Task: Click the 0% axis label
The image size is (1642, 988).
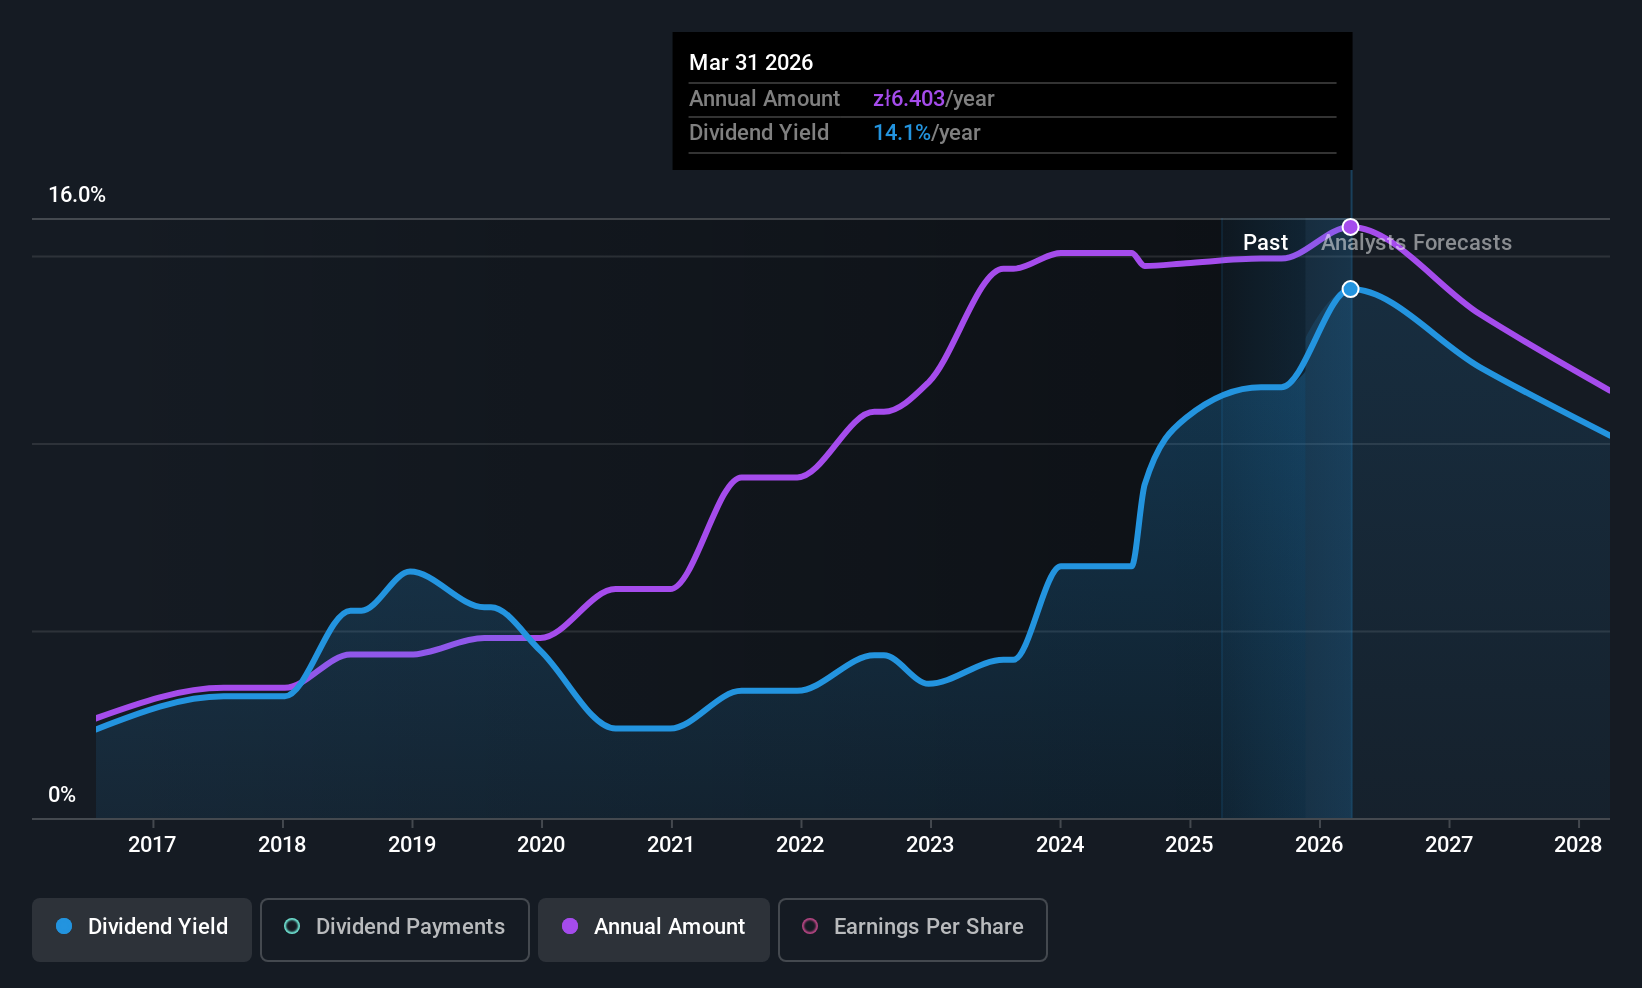Action: [61, 793]
